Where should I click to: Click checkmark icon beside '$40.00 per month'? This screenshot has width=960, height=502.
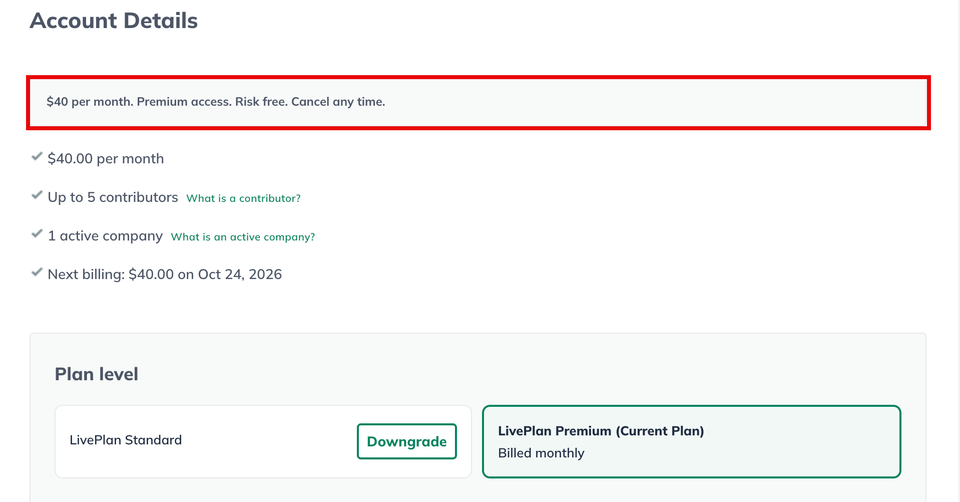point(37,157)
